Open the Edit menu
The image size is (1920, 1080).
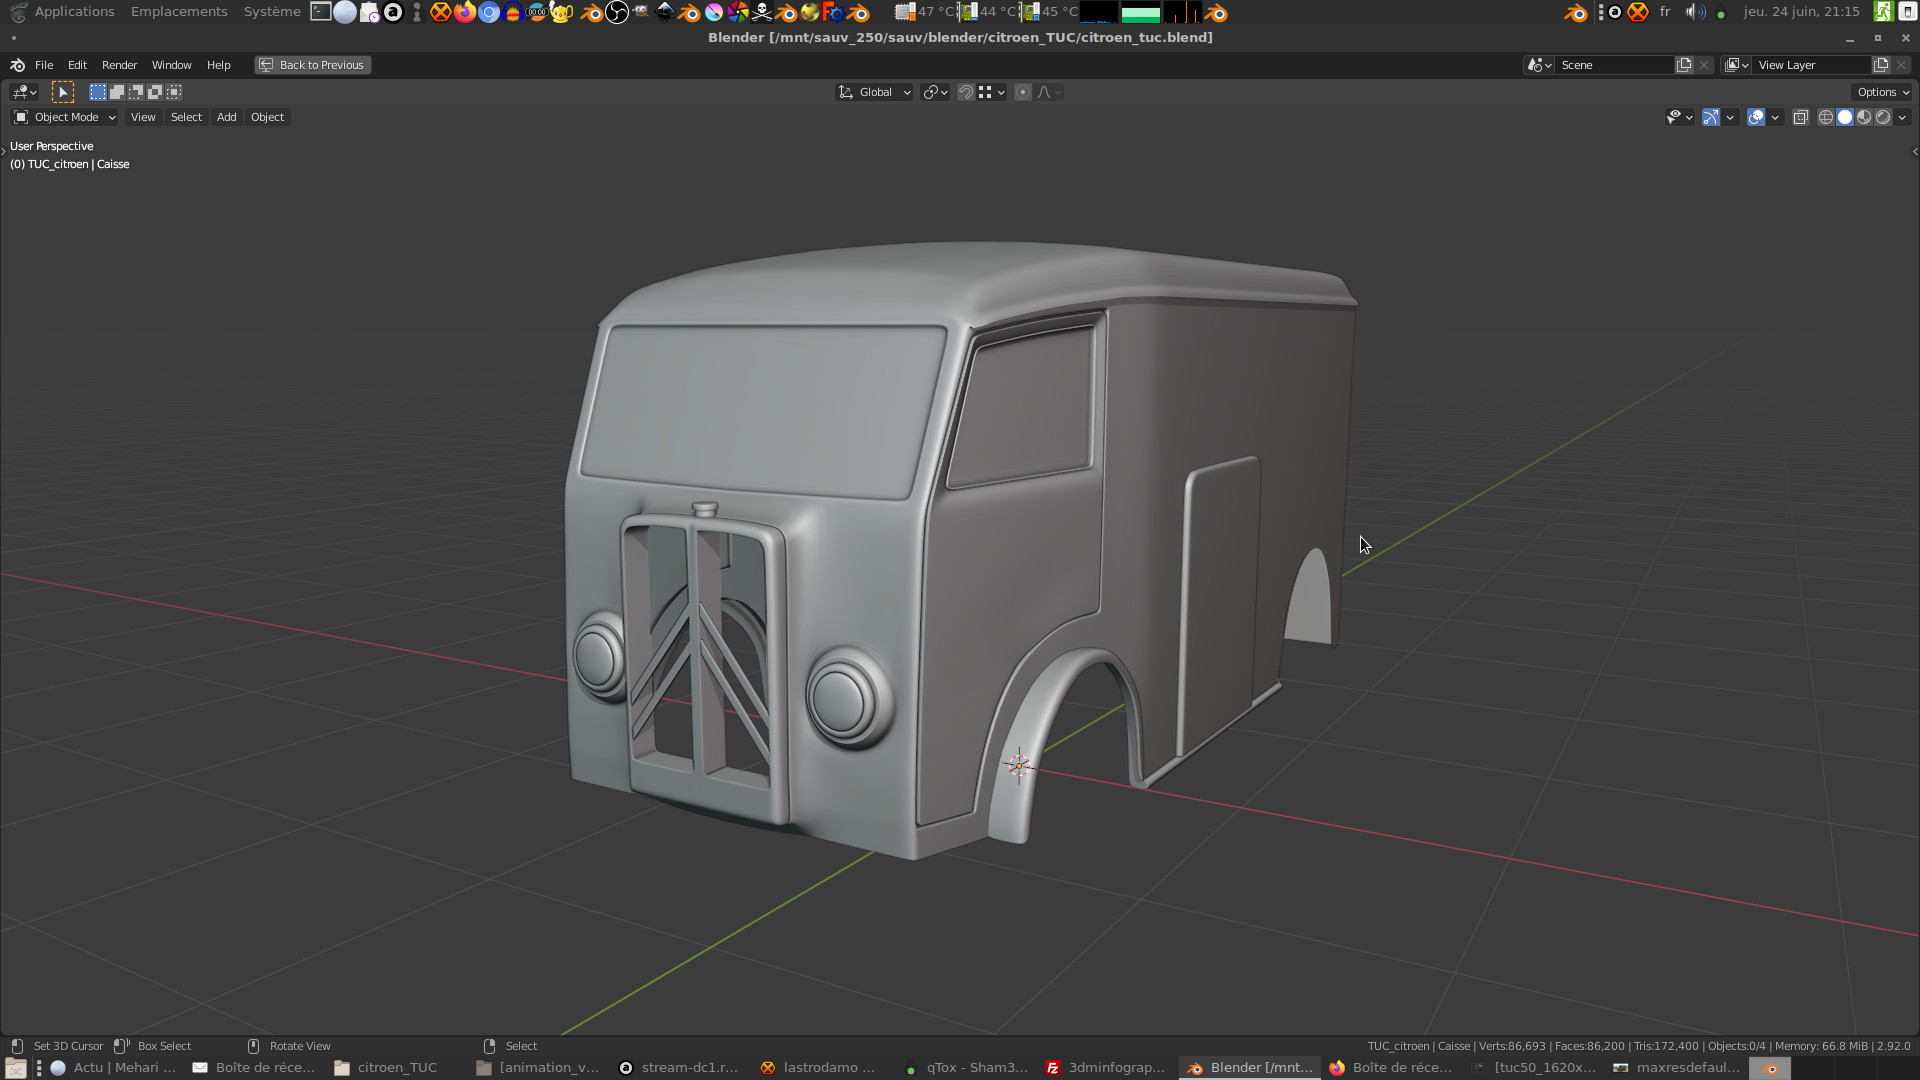[77, 65]
